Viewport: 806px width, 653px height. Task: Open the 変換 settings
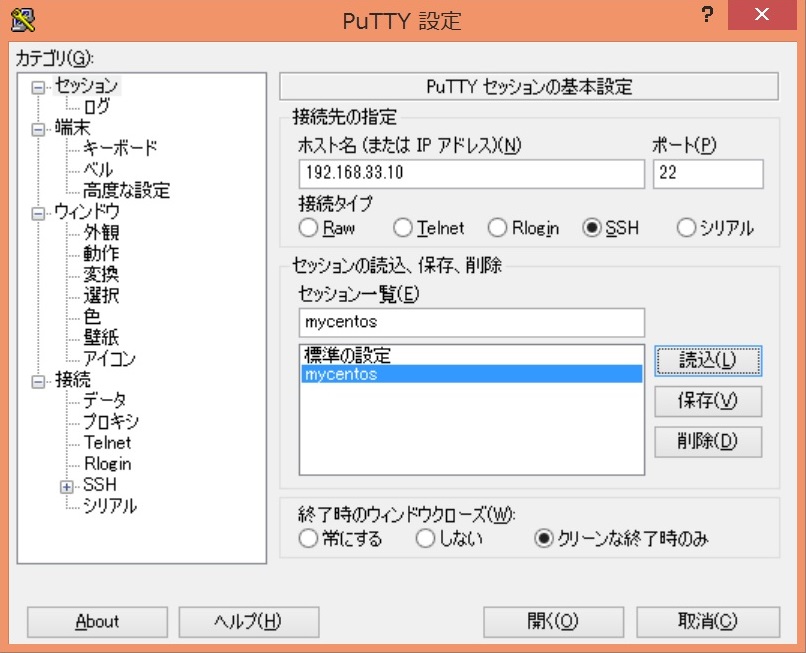[101, 275]
